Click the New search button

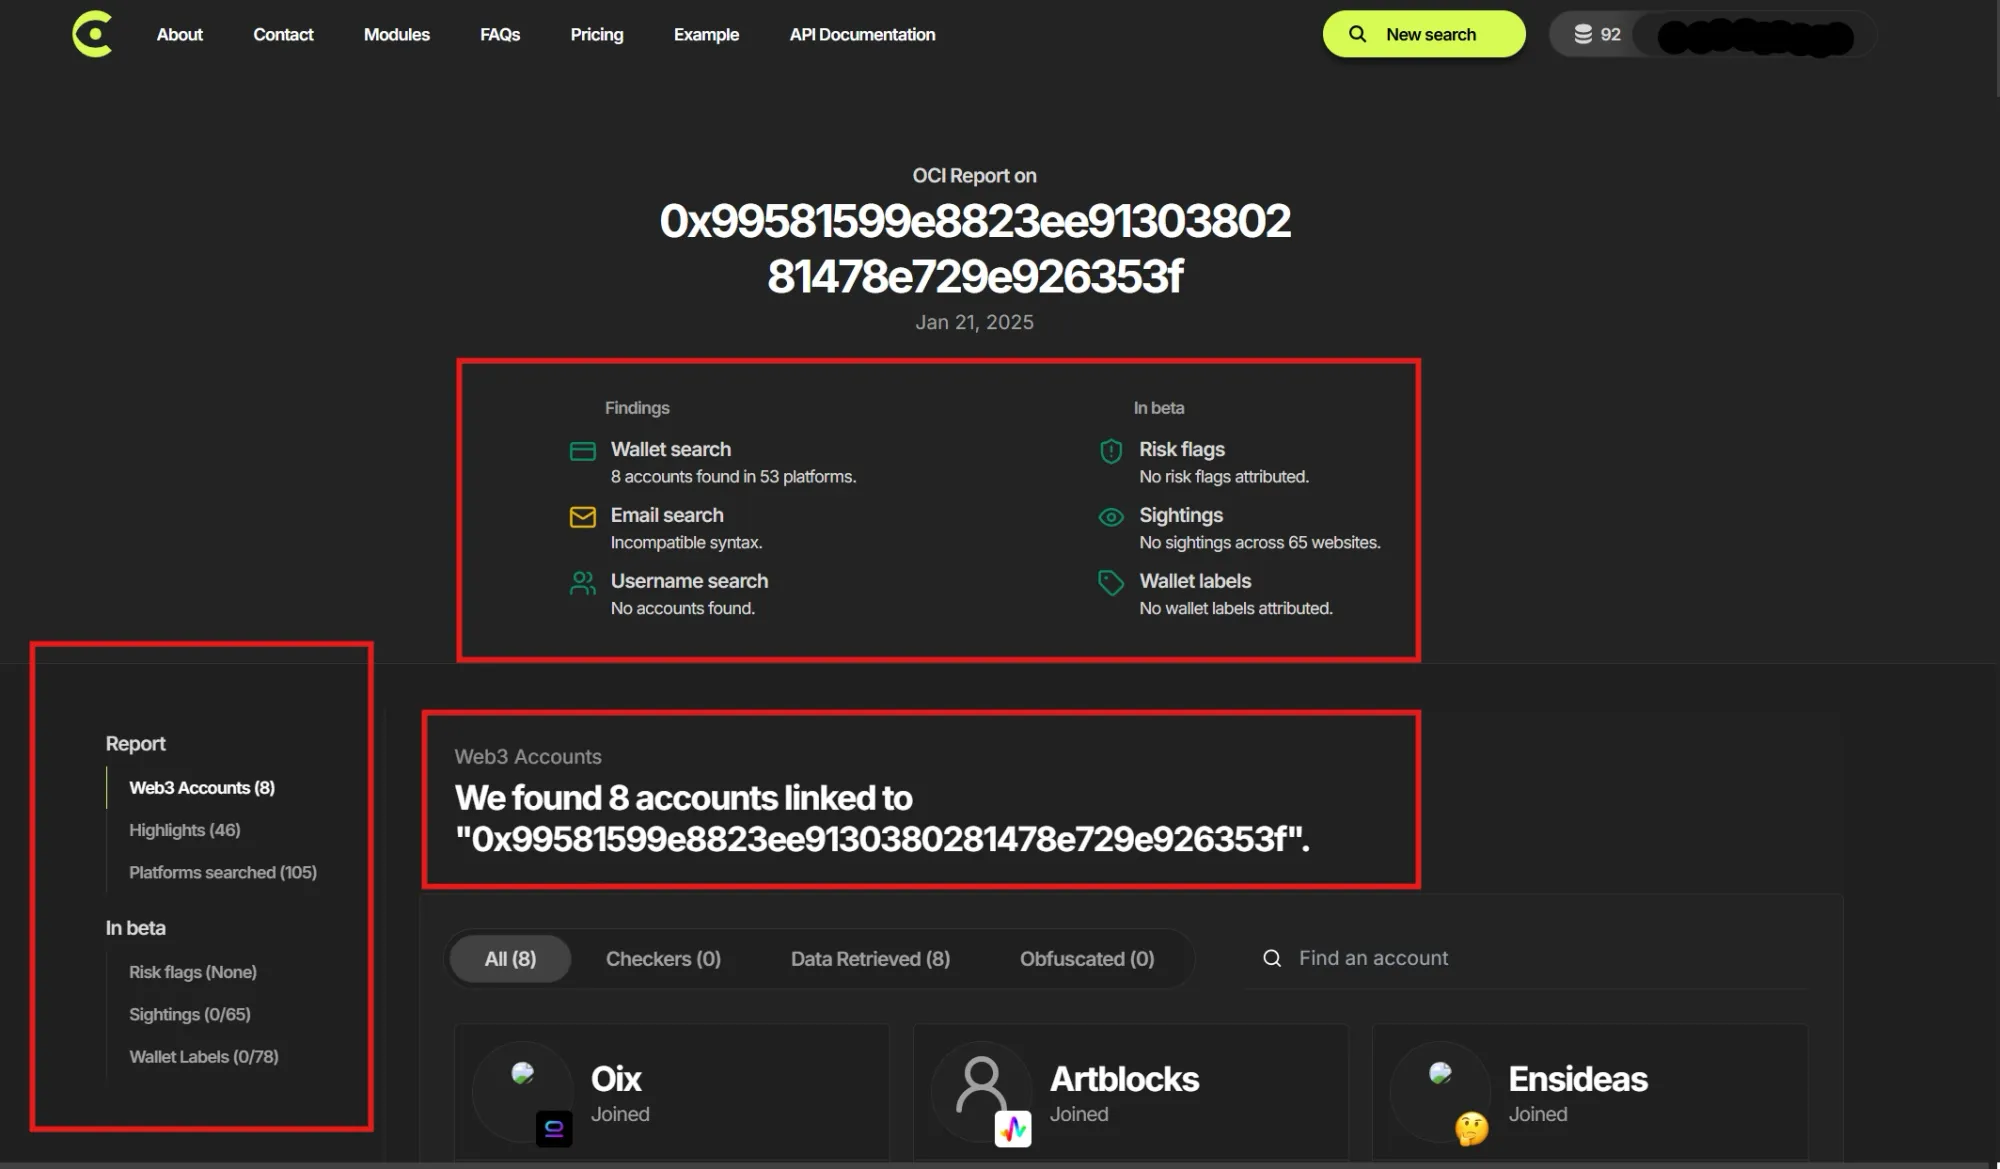(x=1422, y=33)
